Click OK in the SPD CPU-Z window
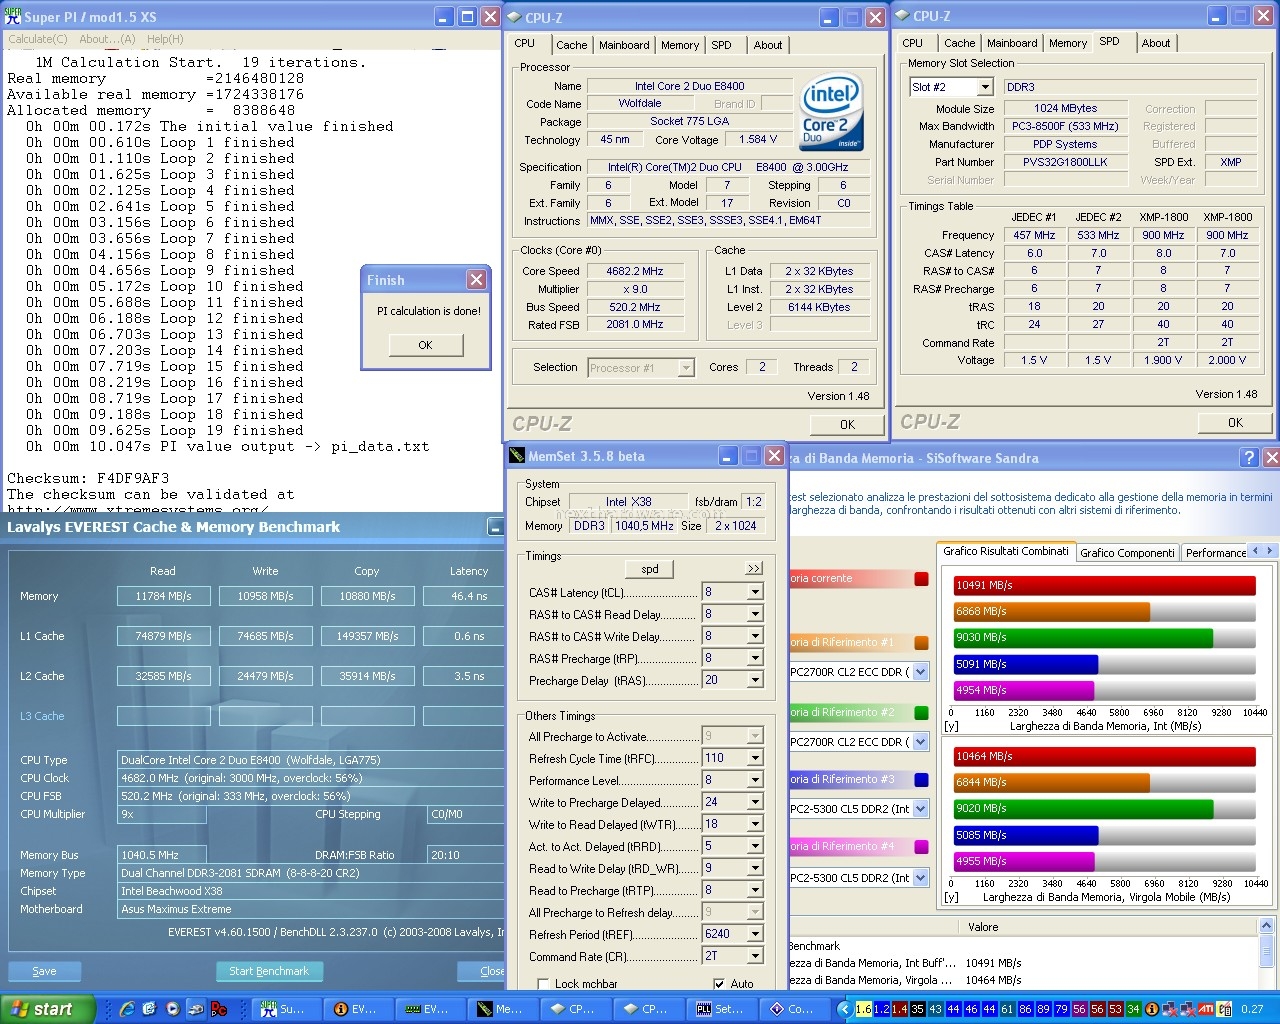This screenshot has height=1024, width=1280. (1235, 422)
